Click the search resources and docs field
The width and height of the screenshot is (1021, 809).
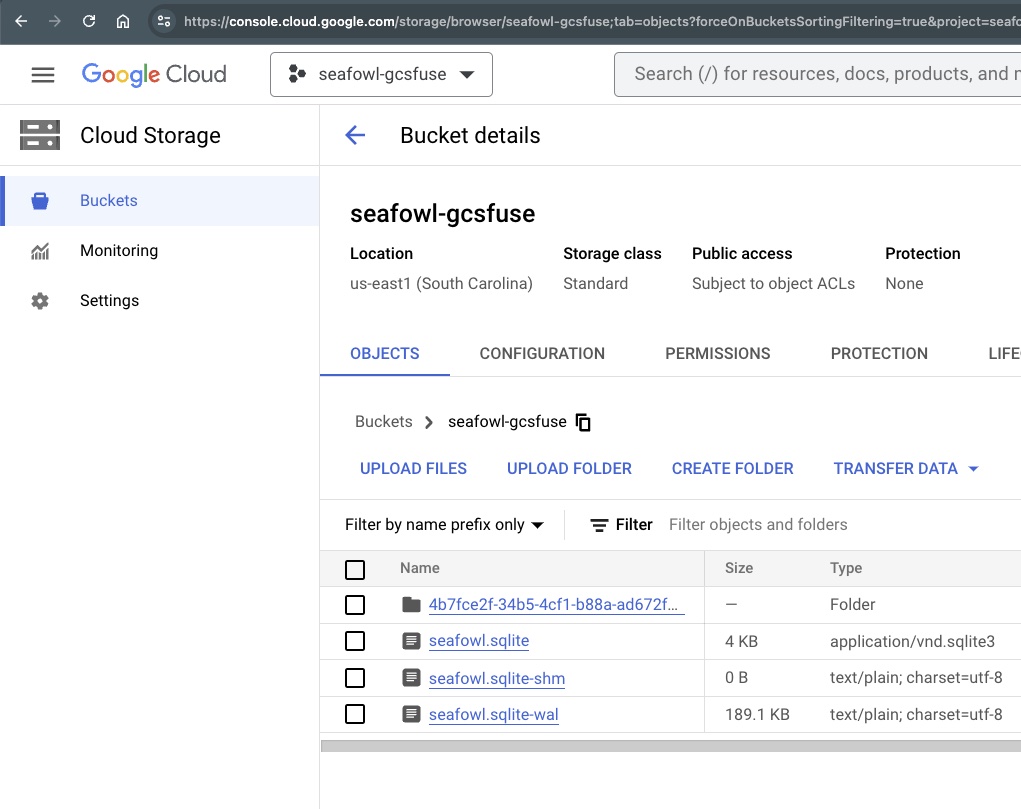pos(820,74)
